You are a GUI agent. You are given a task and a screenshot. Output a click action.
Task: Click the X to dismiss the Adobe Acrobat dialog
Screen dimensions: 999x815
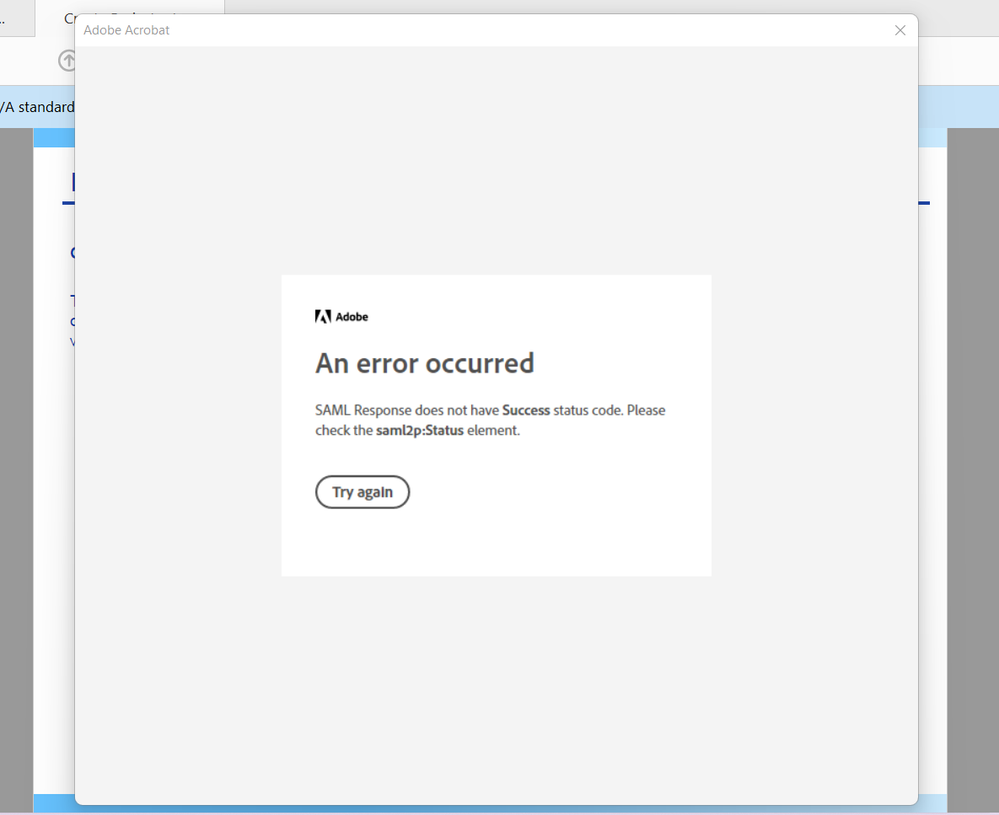pos(899,30)
